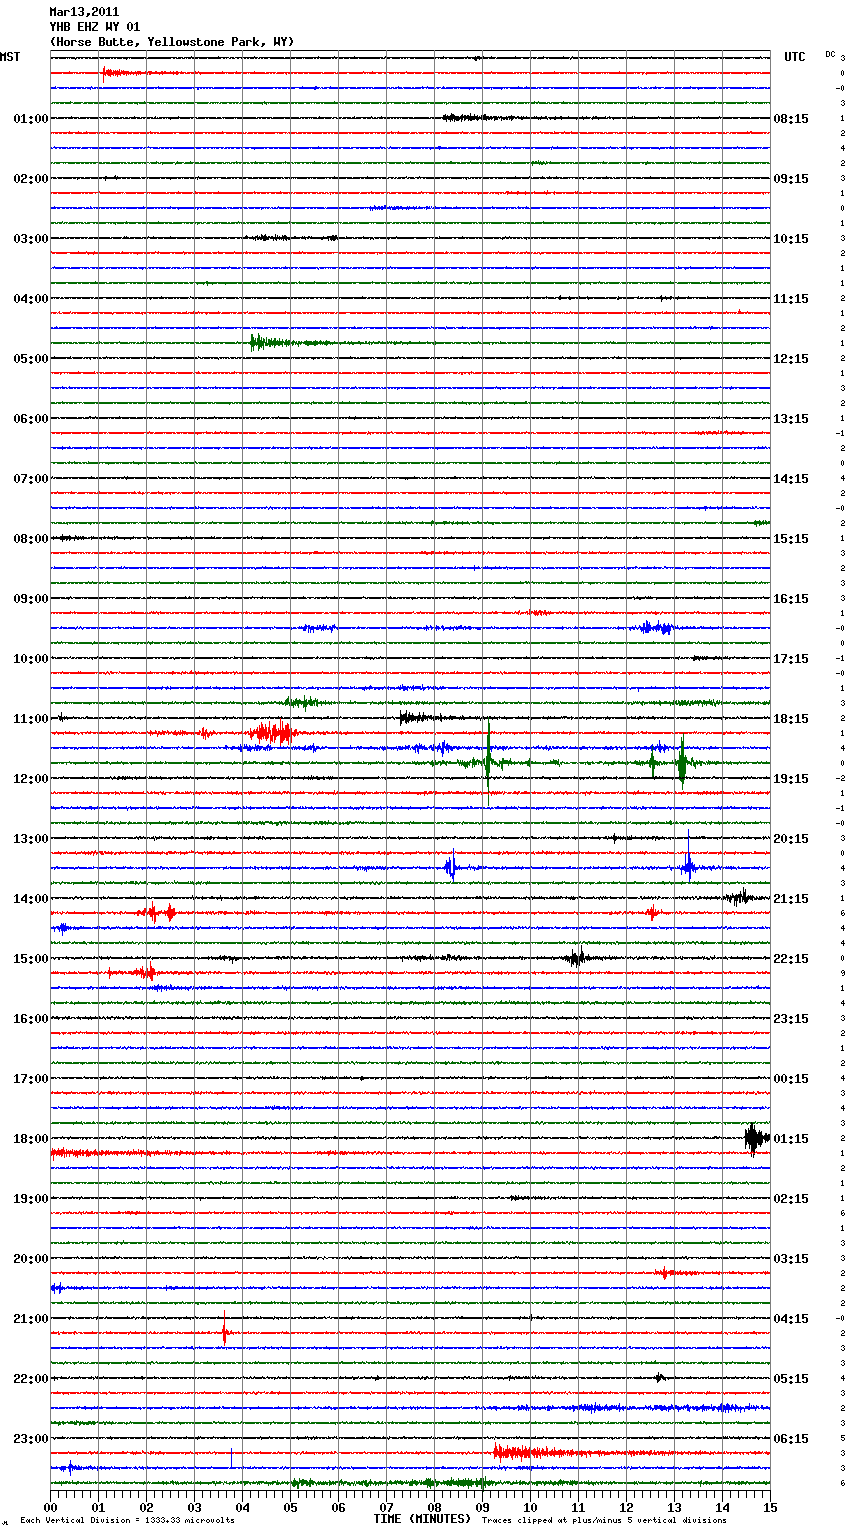Click the '08:15' UTC time label

(x=791, y=119)
